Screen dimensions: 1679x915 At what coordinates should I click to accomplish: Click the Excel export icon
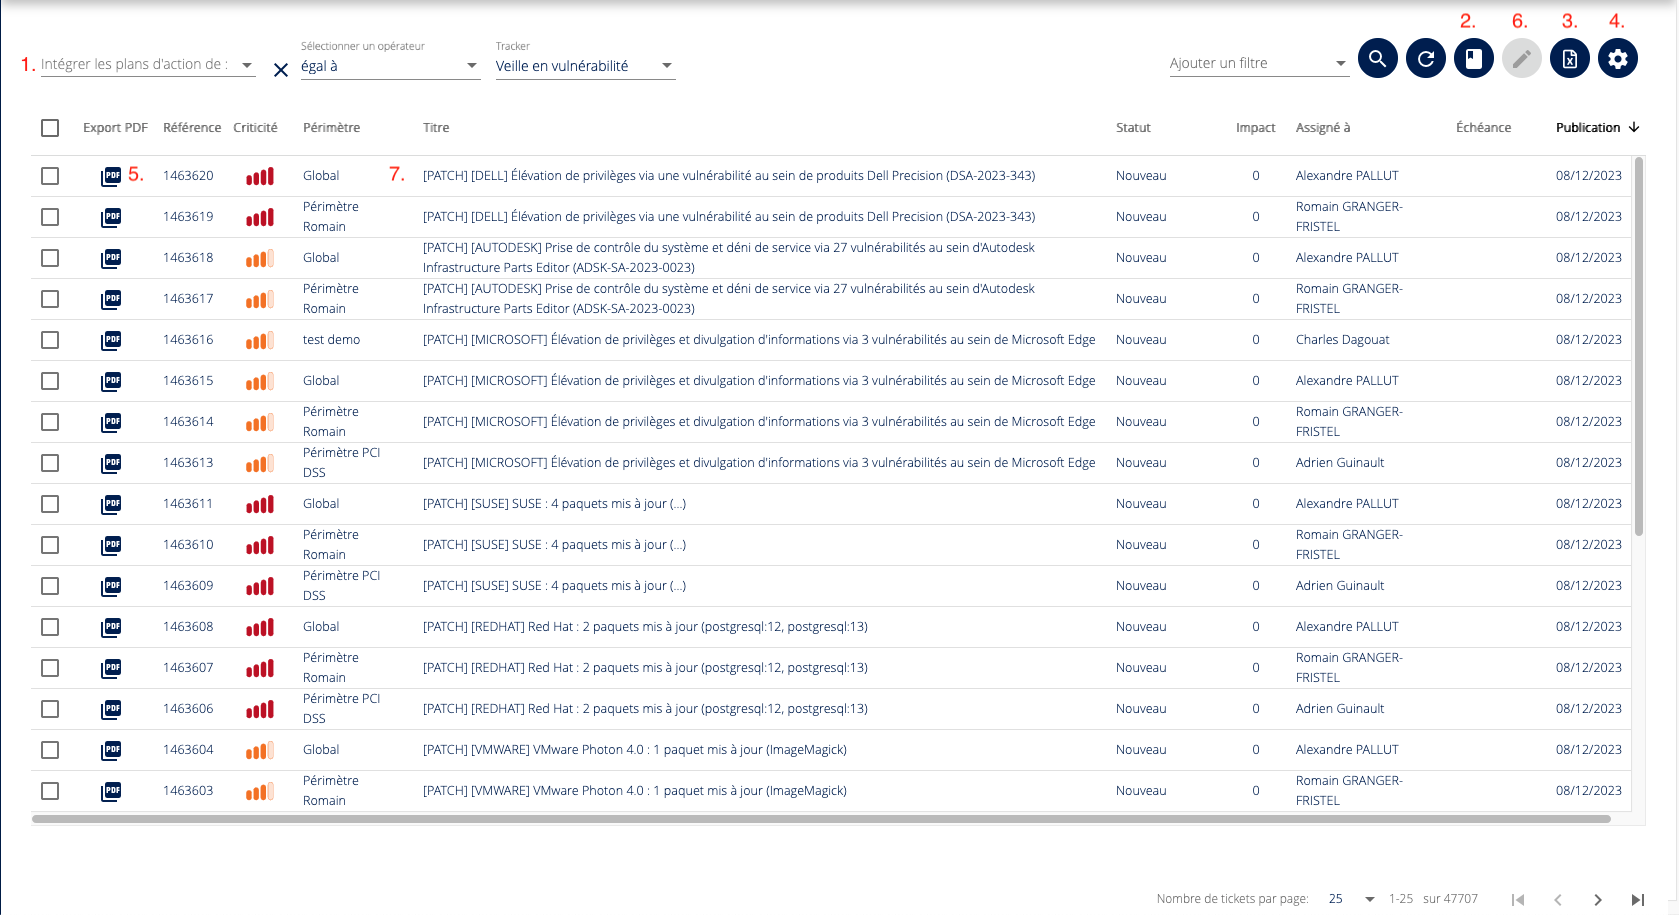[1569, 59]
